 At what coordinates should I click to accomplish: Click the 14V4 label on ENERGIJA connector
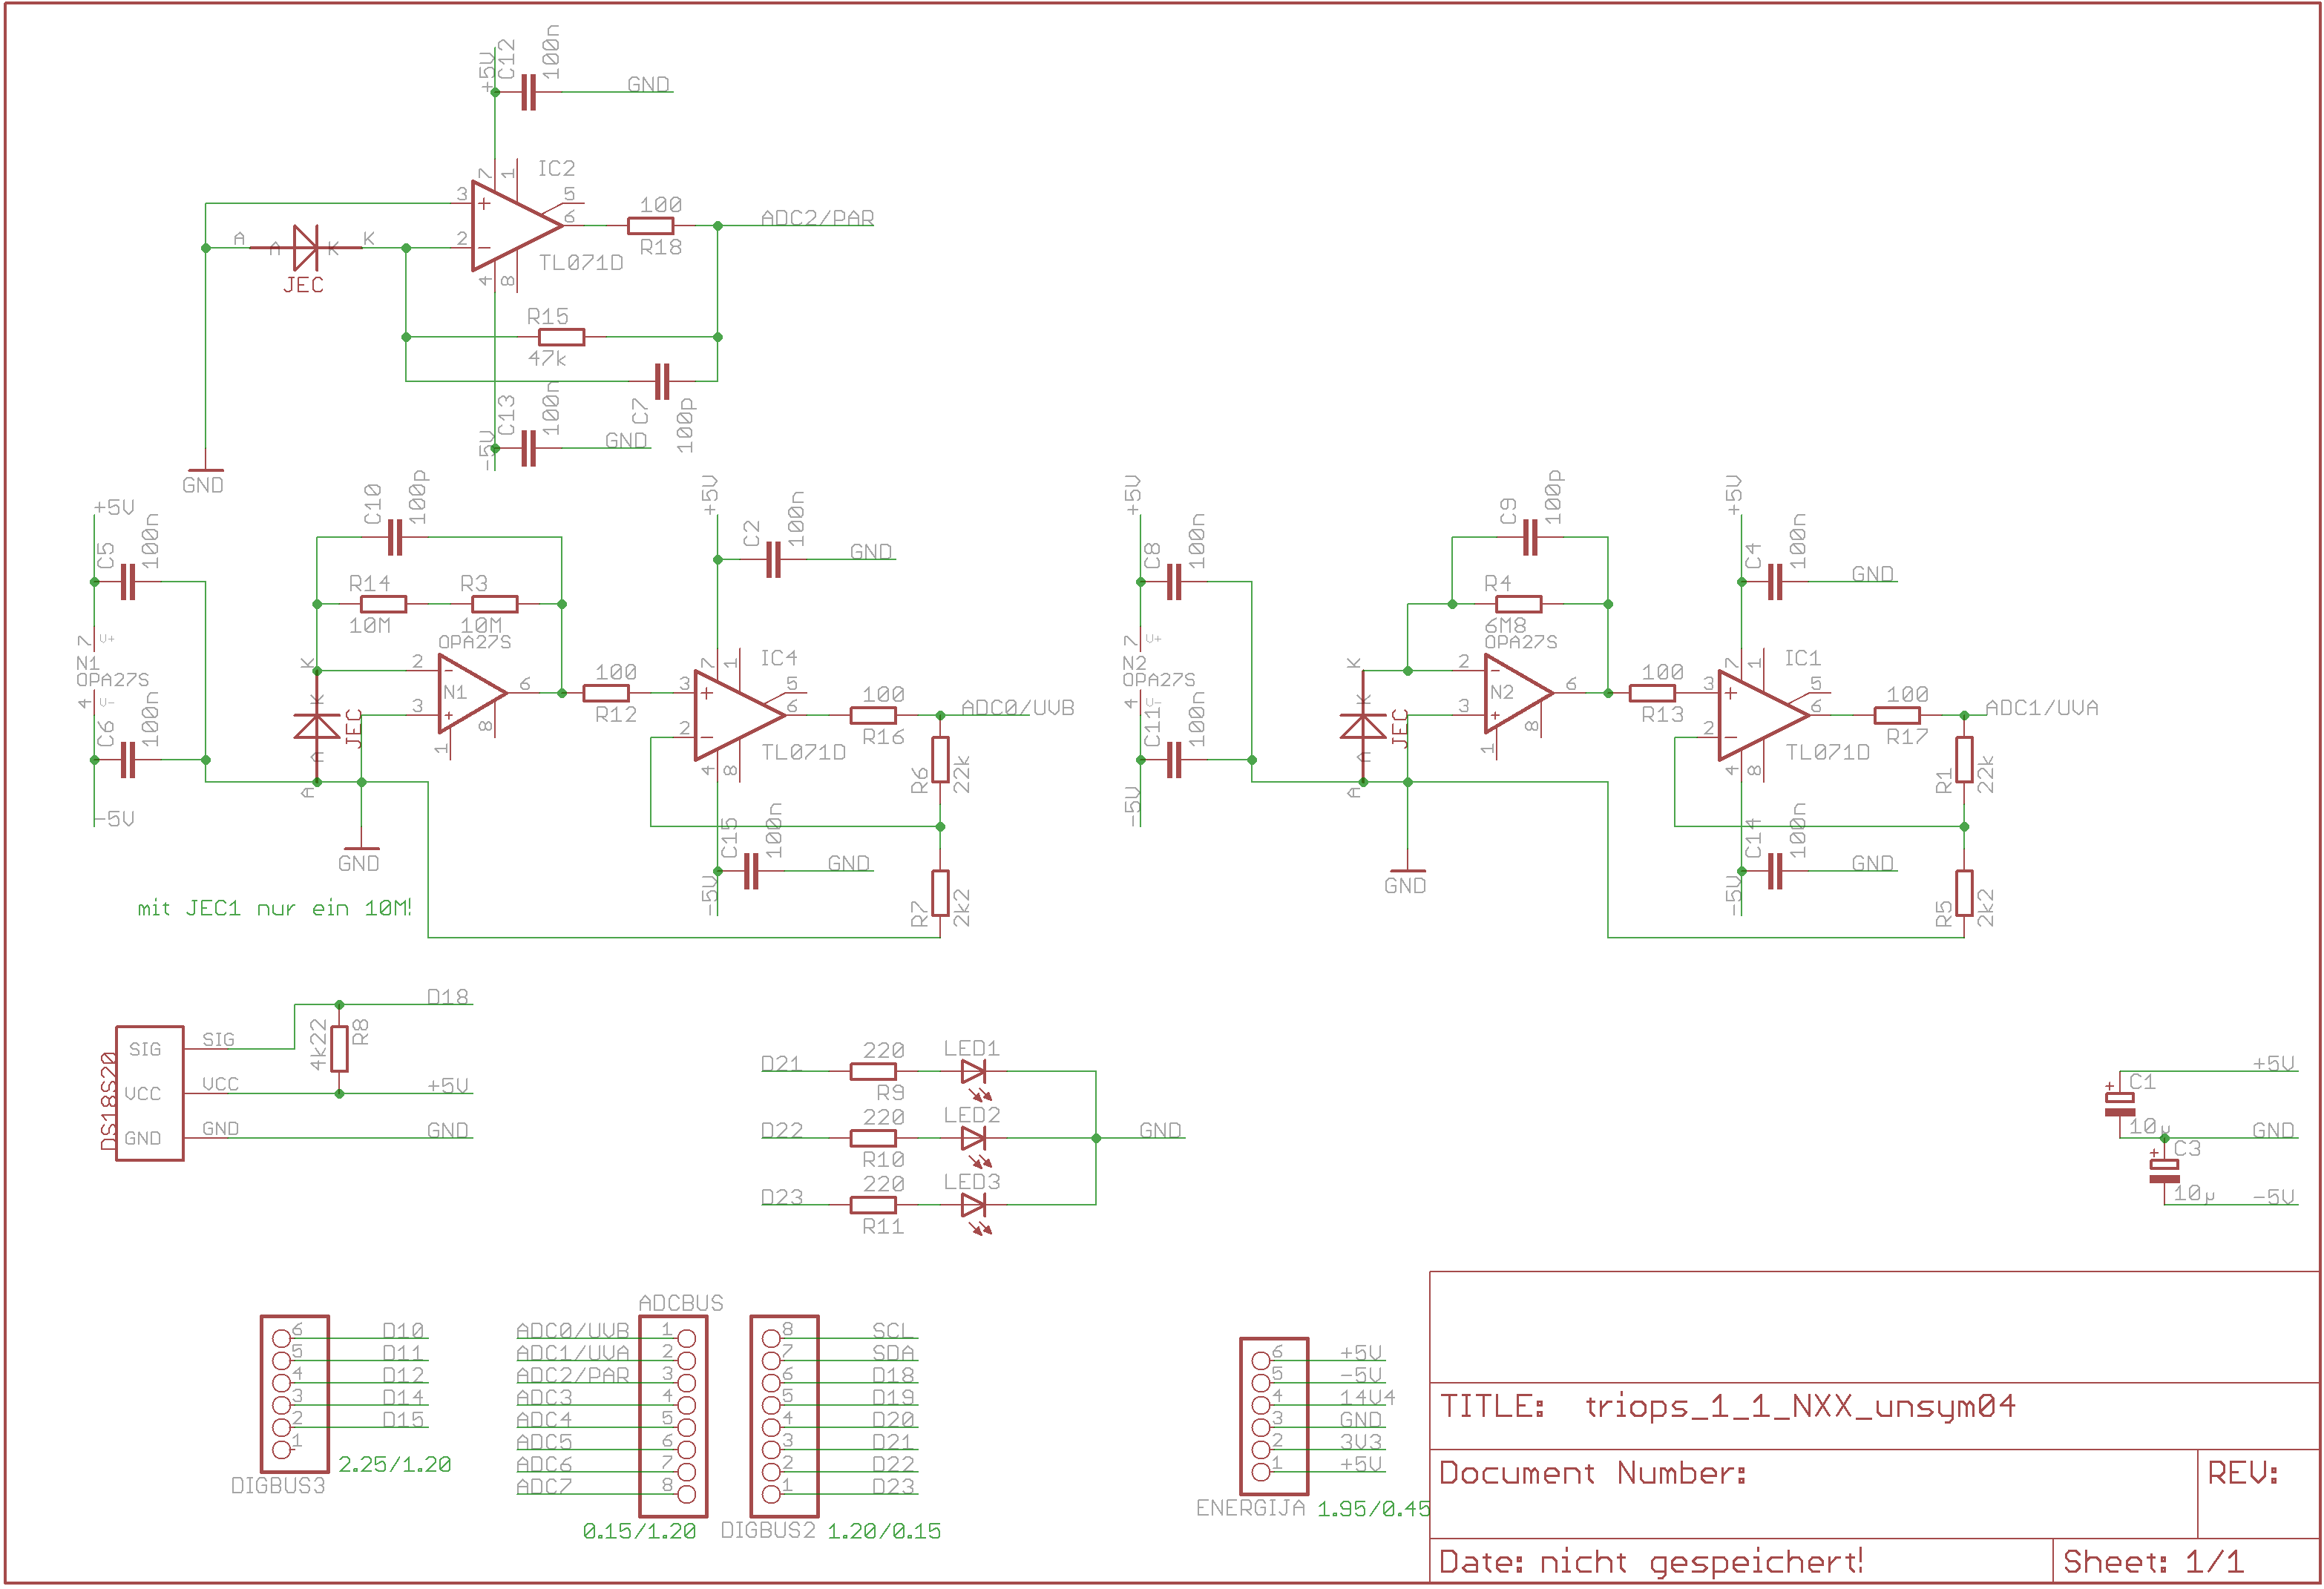(x=1367, y=1397)
